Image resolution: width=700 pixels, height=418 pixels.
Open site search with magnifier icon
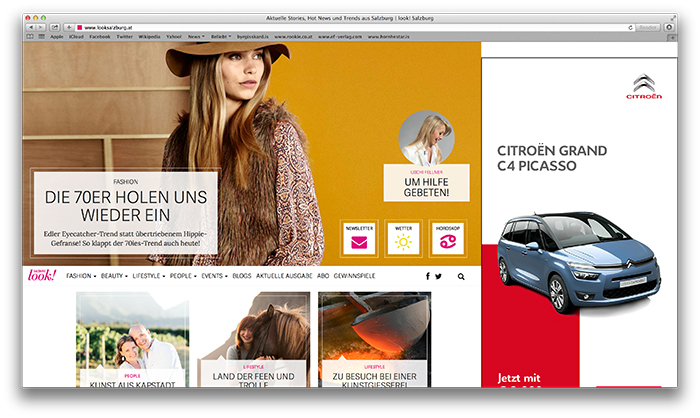point(461,276)
